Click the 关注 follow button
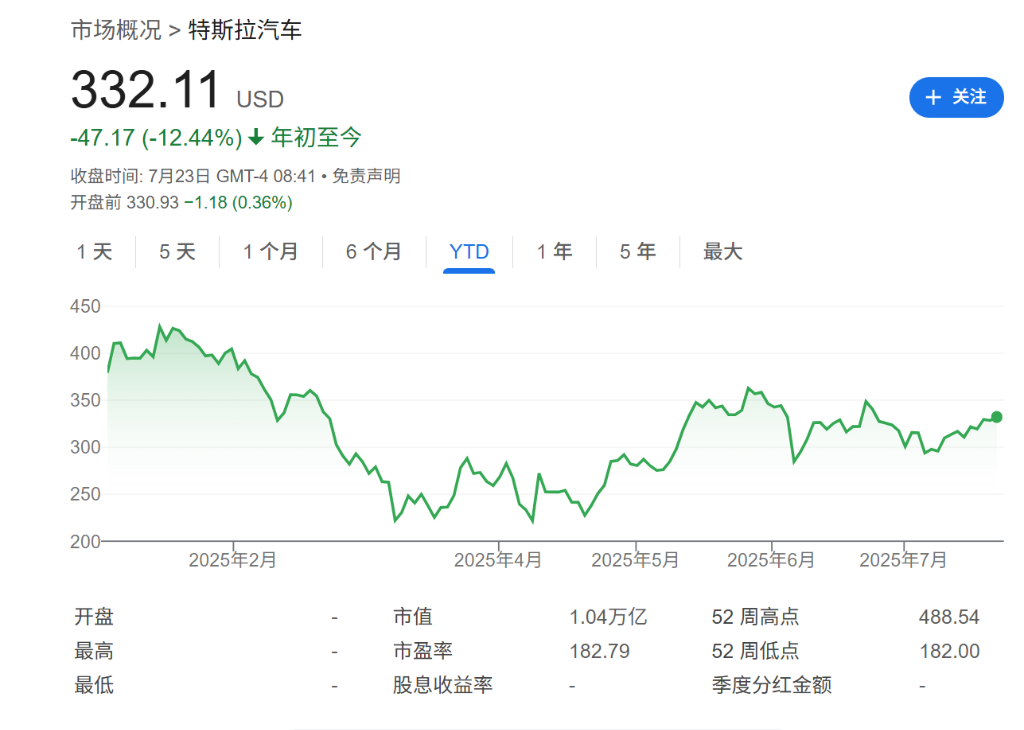The width and height of the screenshot is (1024, 730). pyautogui.click(x=956, y=97)
